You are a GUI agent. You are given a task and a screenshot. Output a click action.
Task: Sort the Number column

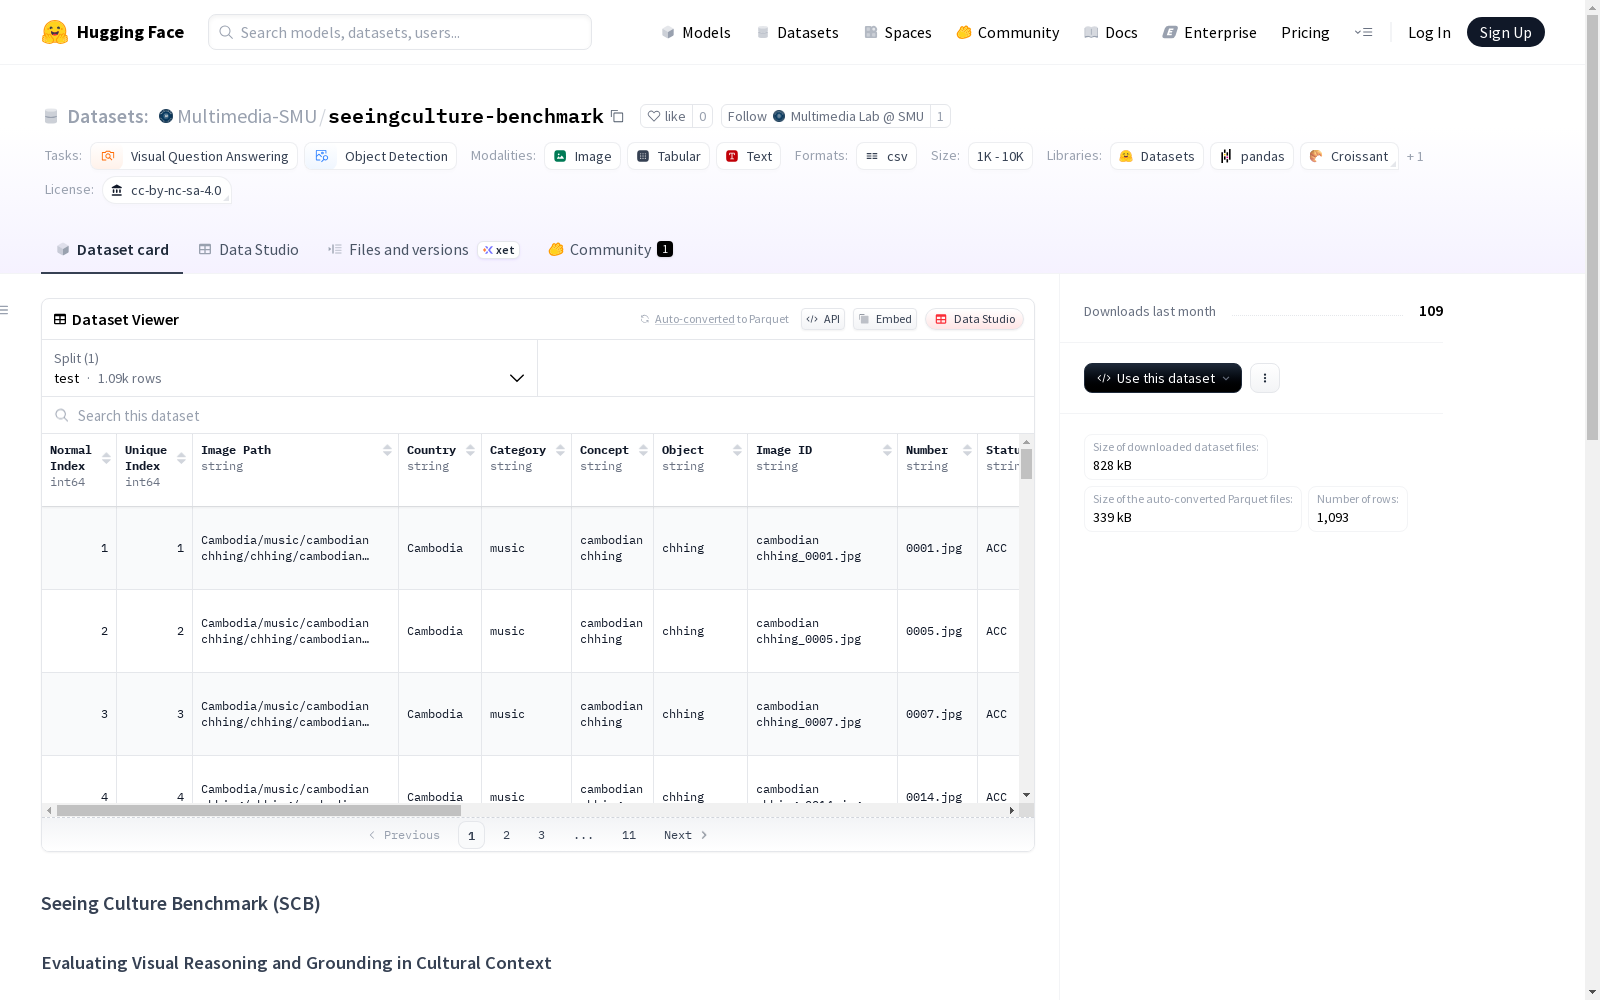pyautogui.click(x=967, y=450)
